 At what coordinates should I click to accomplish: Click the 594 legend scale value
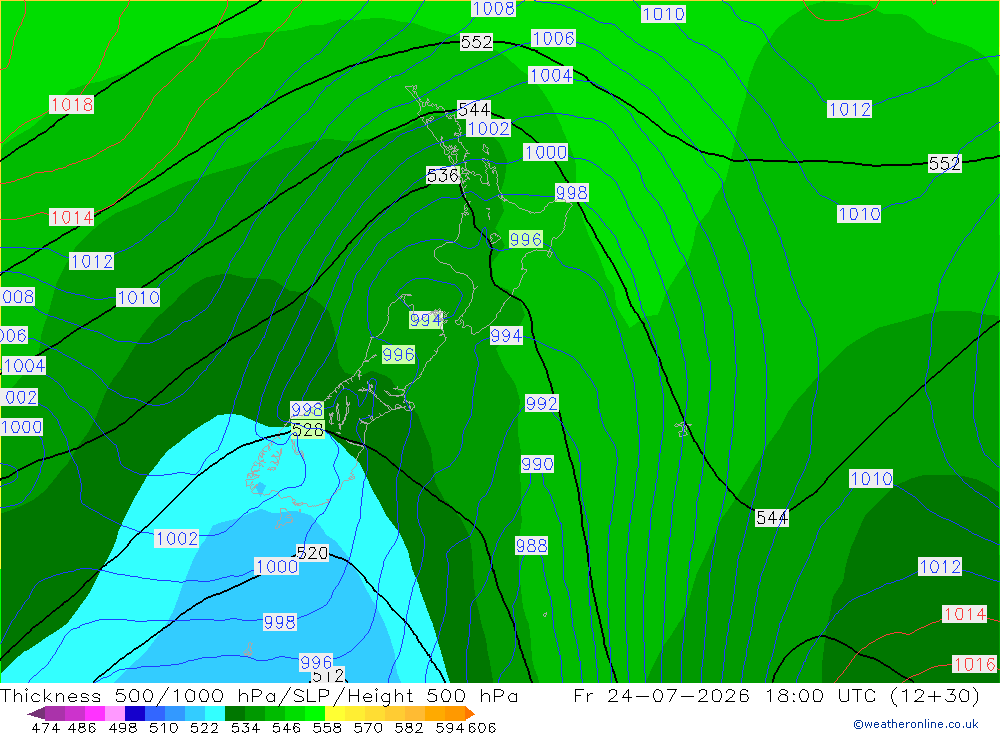pos(450,727)
